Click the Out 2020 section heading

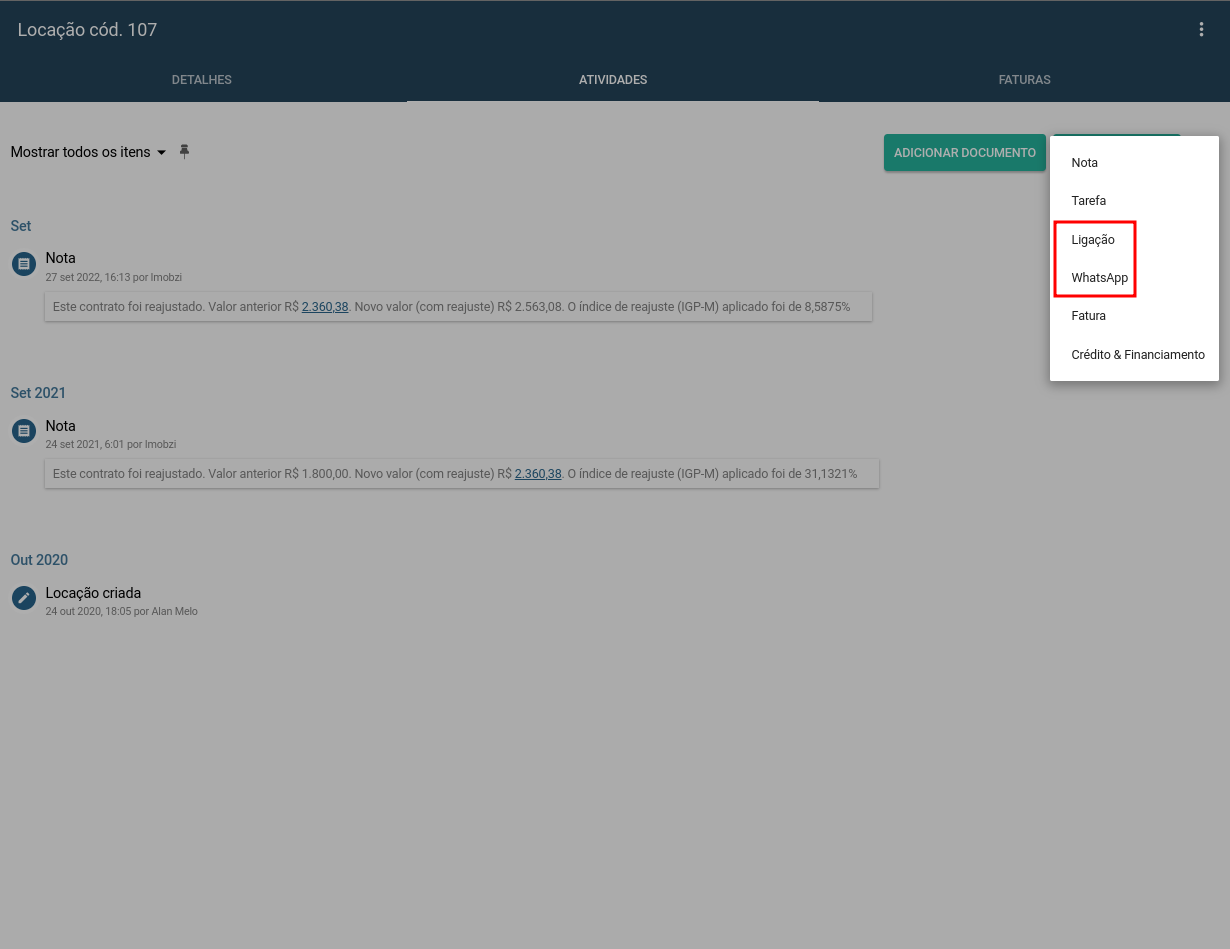(x=39, y=560)
